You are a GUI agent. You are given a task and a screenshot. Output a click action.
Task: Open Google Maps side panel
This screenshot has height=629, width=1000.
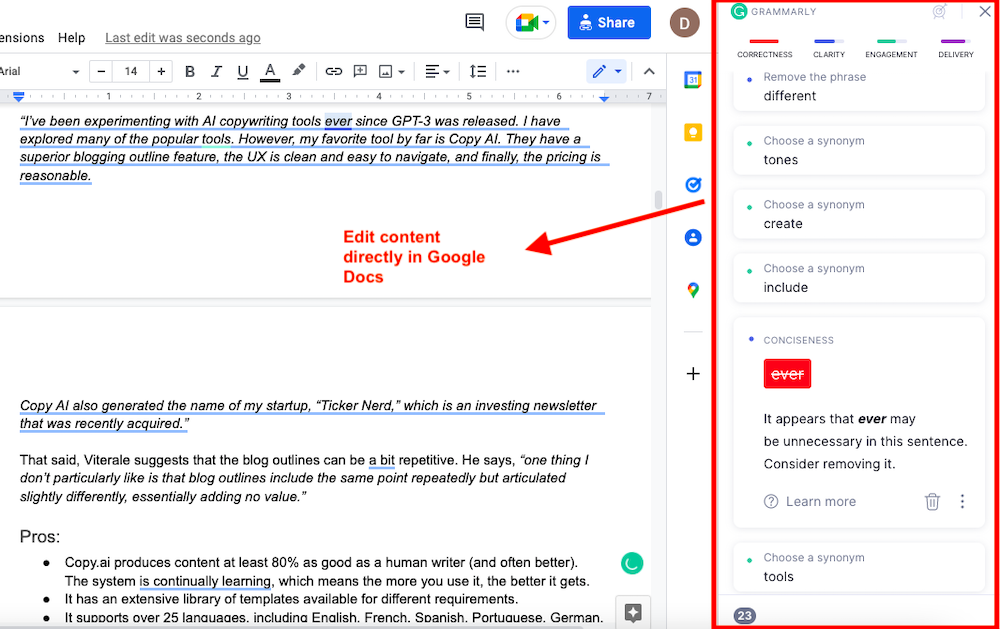(693, 290)
